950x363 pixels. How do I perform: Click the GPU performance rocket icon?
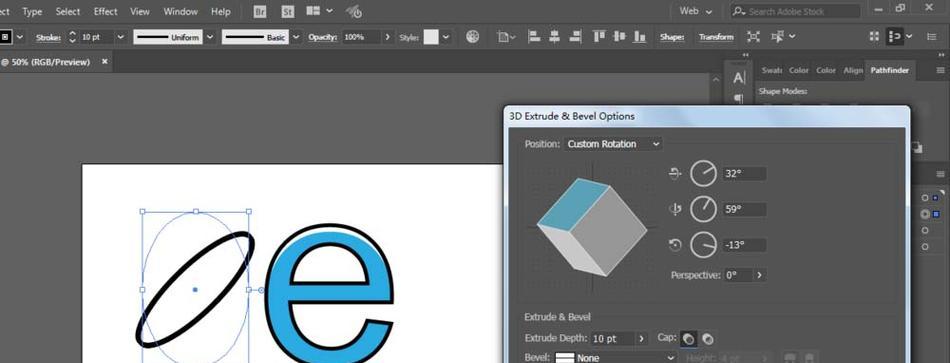[354, 12]
